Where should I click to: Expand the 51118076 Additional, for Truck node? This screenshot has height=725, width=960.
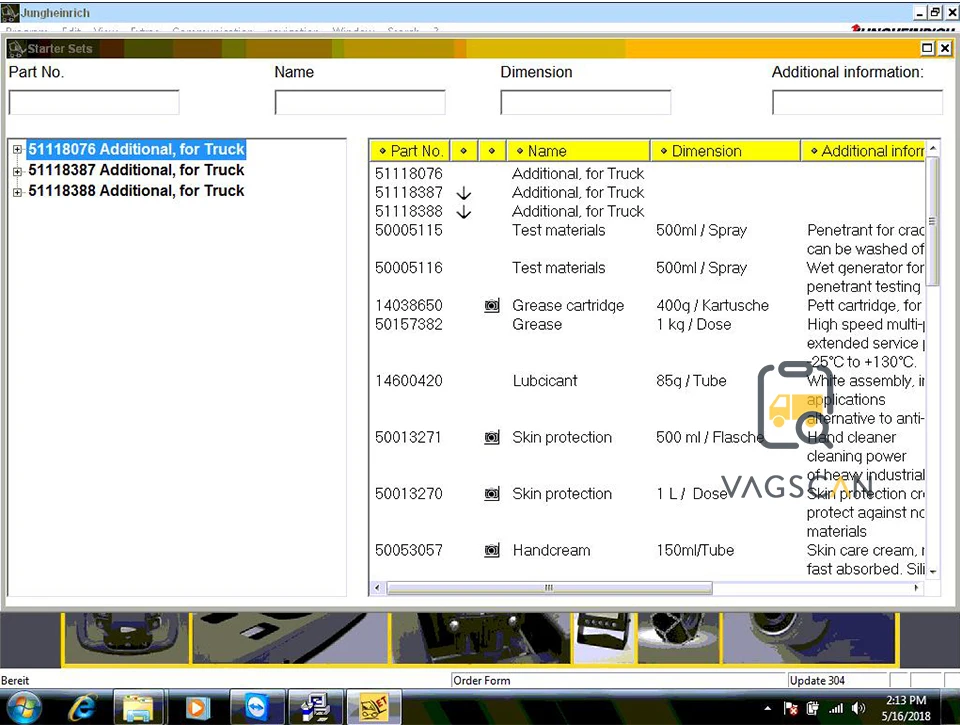(x=17, y=149)
